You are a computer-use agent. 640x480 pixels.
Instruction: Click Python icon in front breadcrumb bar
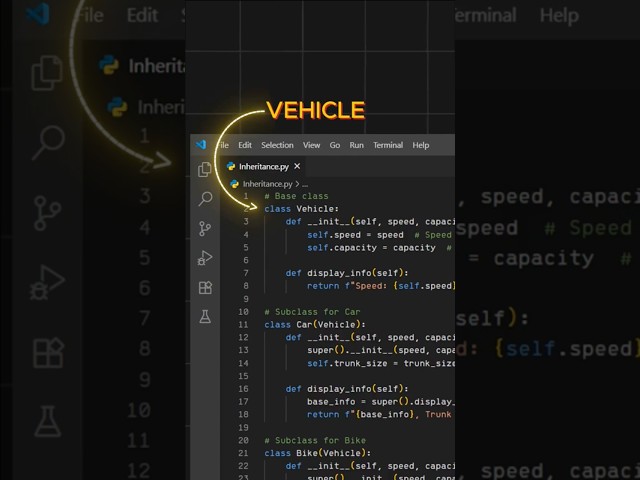(234, 184)
